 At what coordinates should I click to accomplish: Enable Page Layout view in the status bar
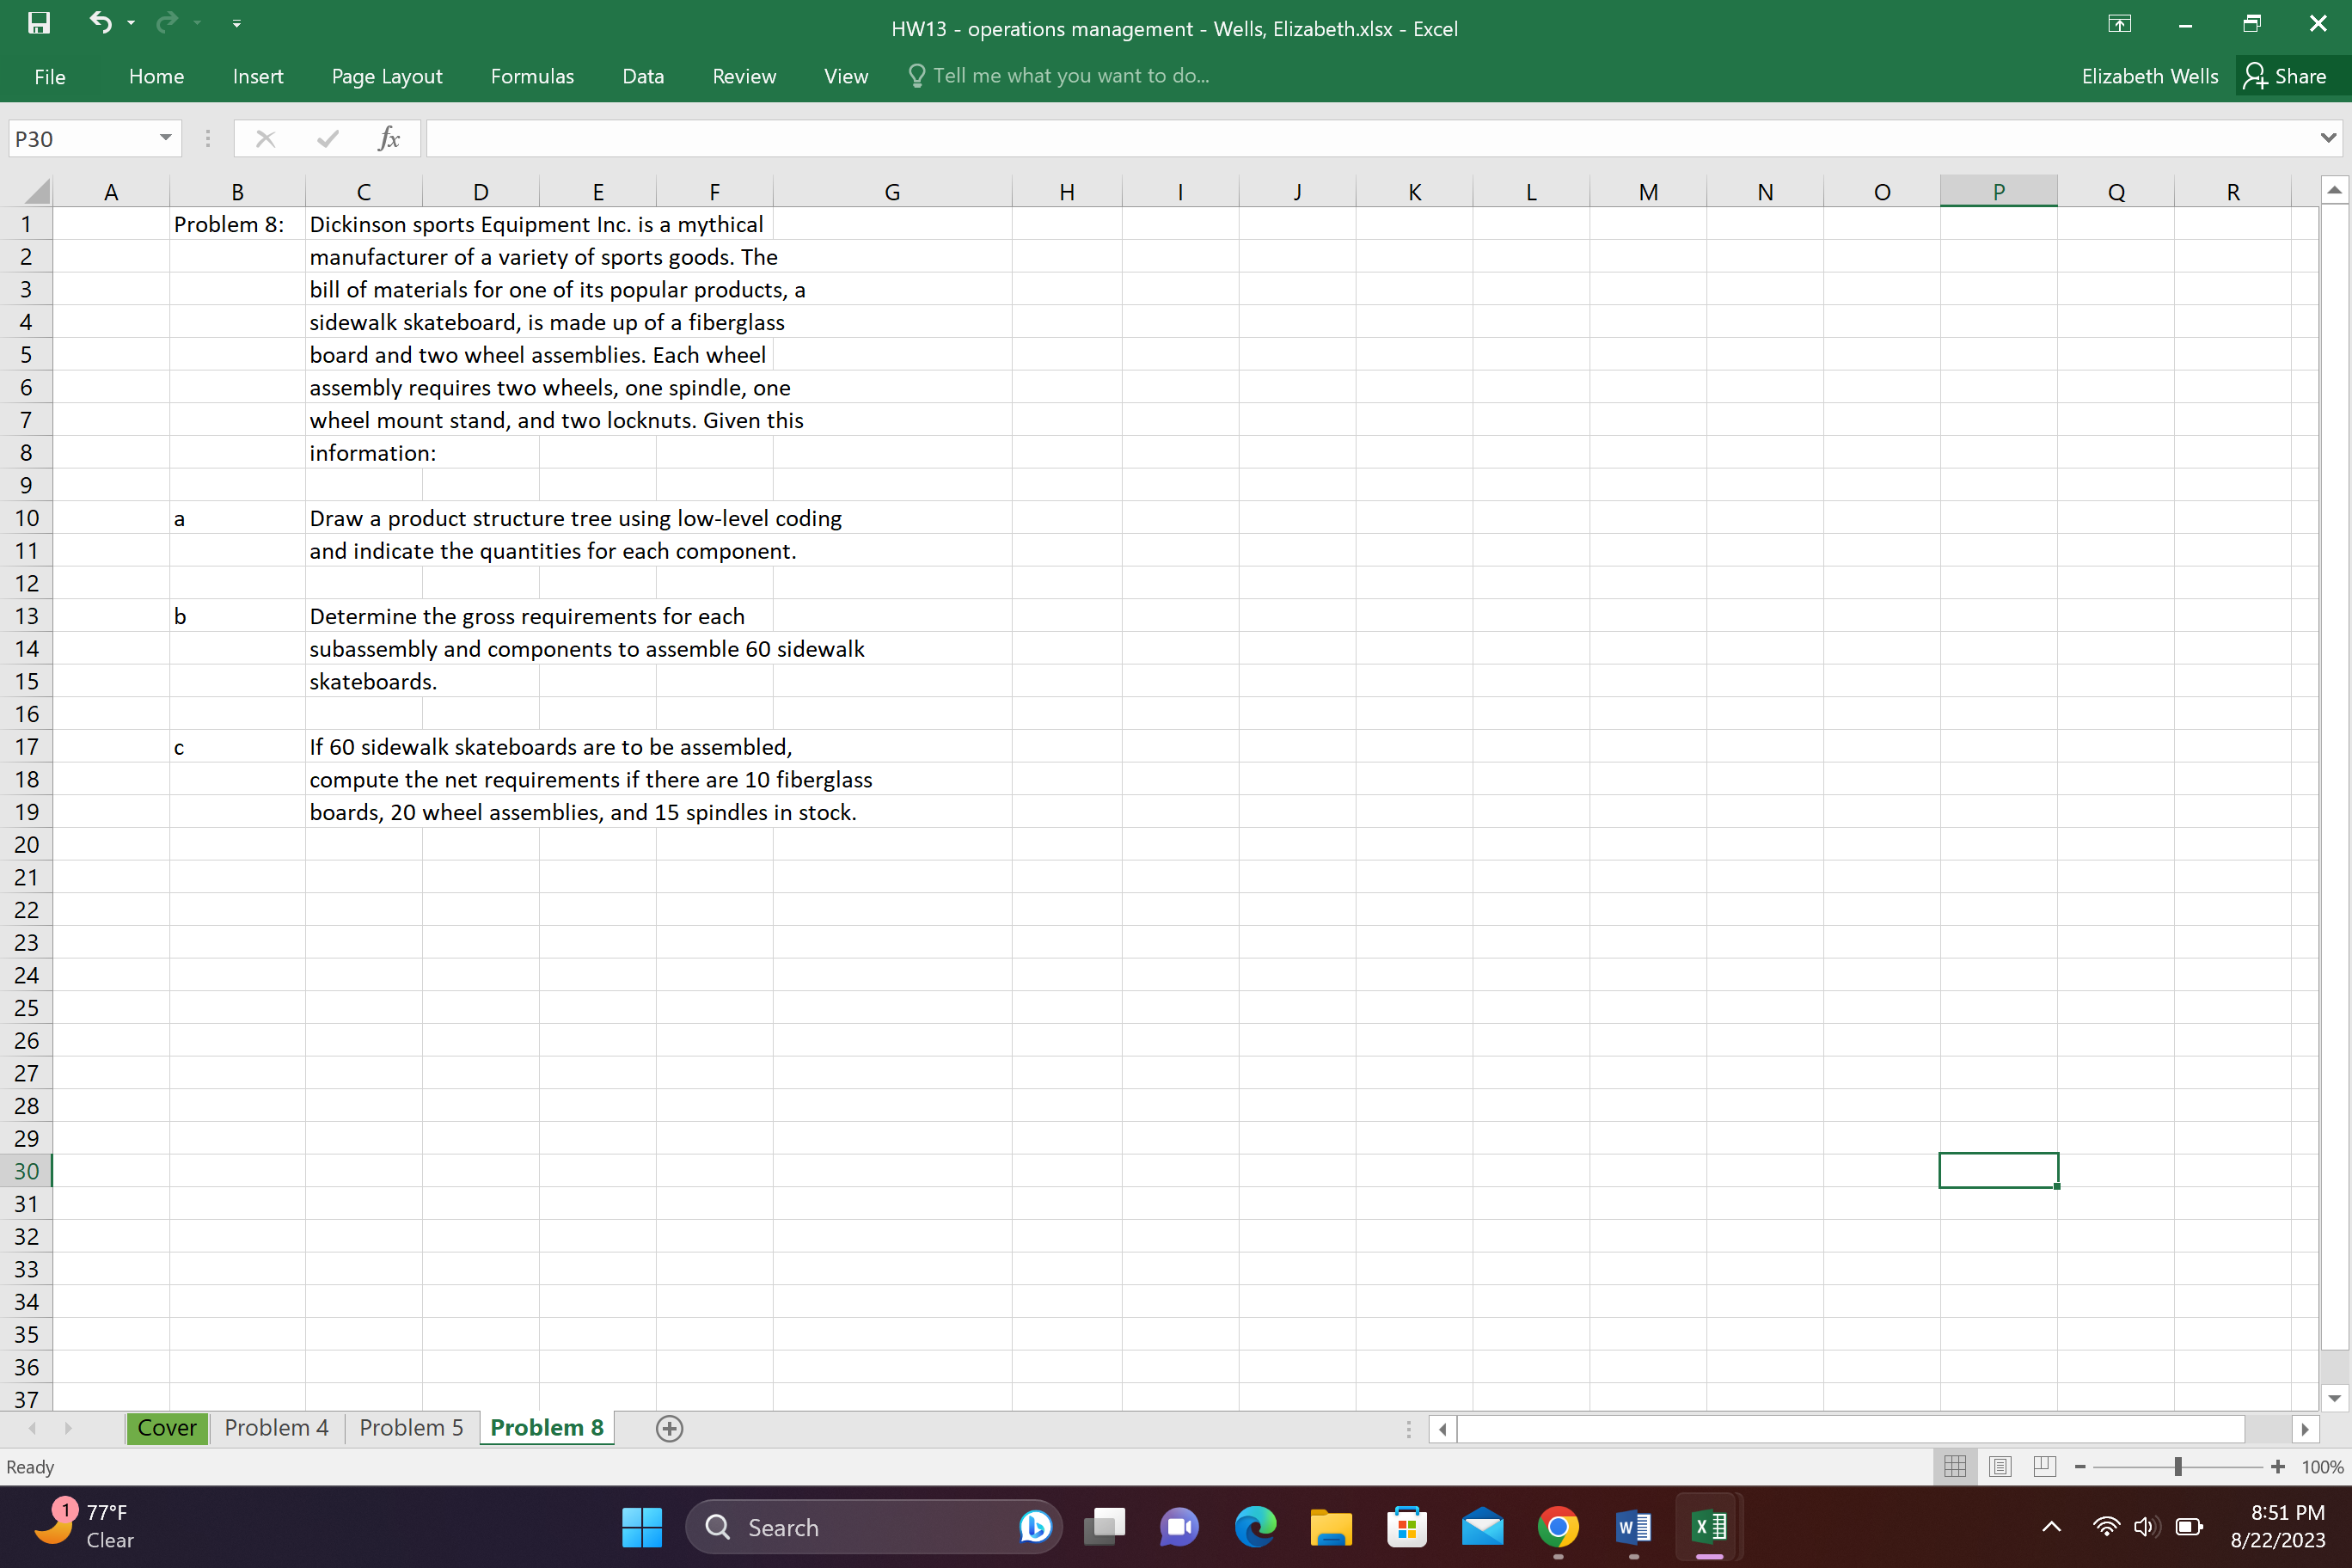[x=2000, y=1466]
